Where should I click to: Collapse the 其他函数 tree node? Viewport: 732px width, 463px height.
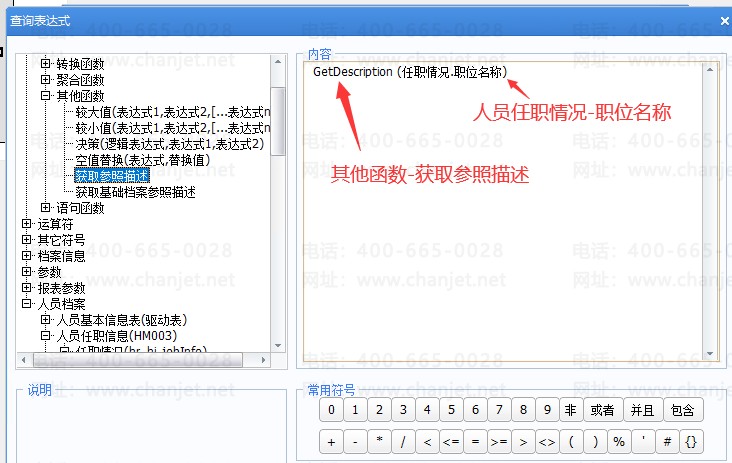(45, 96)
